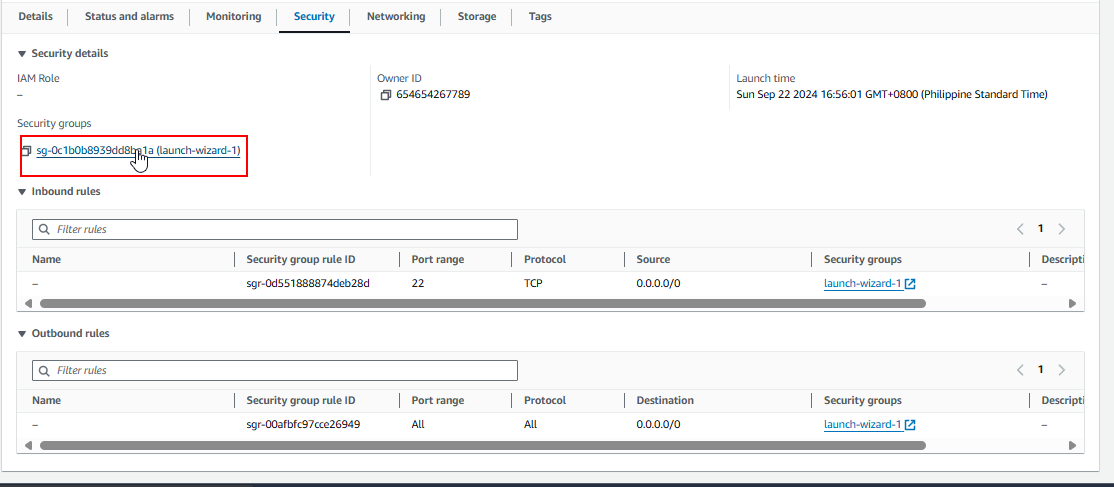Image resolution: width=1114 pixels, height=487 pixels.
Task: Click the outbound Filter rules search field
Action: click(x=275, y=370)
